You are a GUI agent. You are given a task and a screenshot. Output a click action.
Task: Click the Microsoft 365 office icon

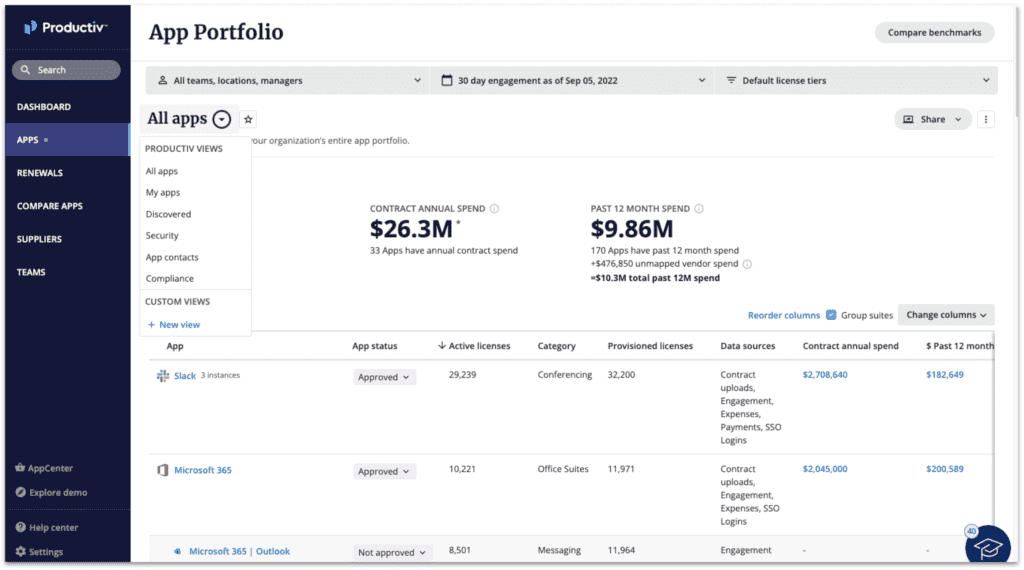click(x=163, y=470)
